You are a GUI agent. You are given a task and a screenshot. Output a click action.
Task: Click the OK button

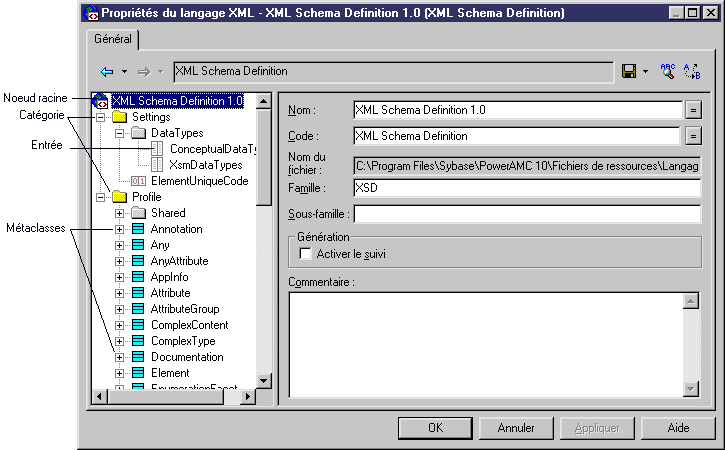coord(435,428)
